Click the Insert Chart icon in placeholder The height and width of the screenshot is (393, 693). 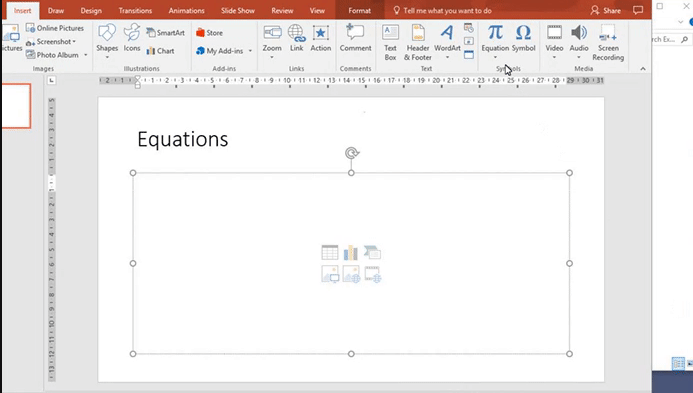tap(351, 252)
